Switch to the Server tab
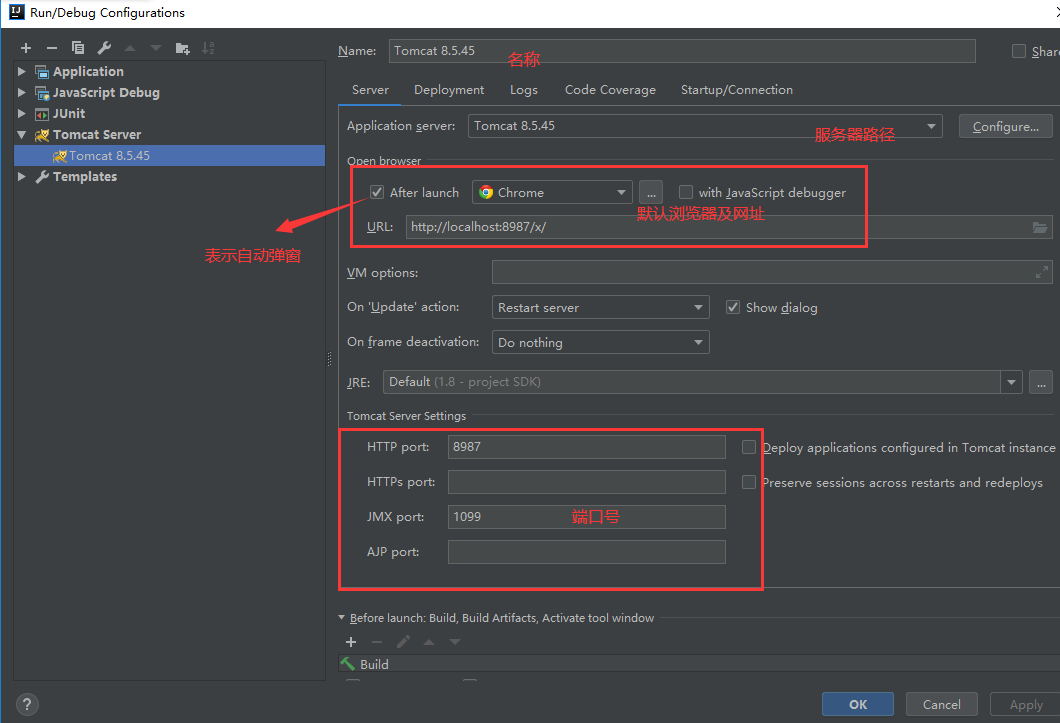 click(370, 90)
